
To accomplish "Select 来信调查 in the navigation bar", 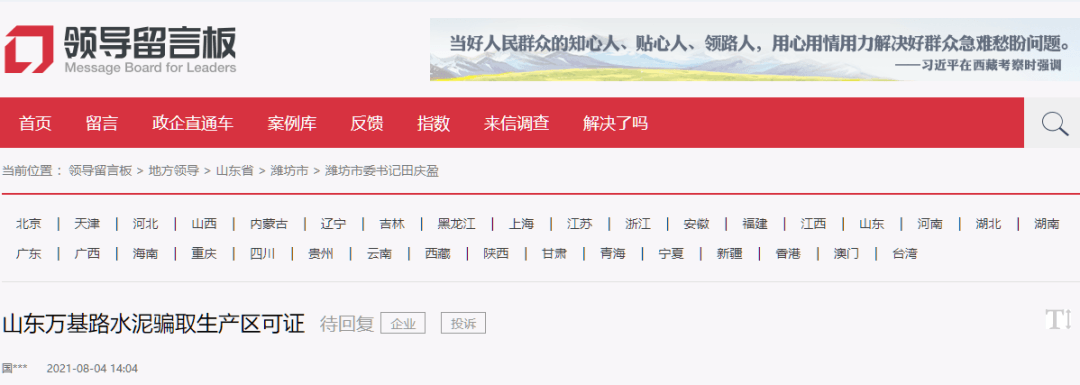I will pos(517,123).
